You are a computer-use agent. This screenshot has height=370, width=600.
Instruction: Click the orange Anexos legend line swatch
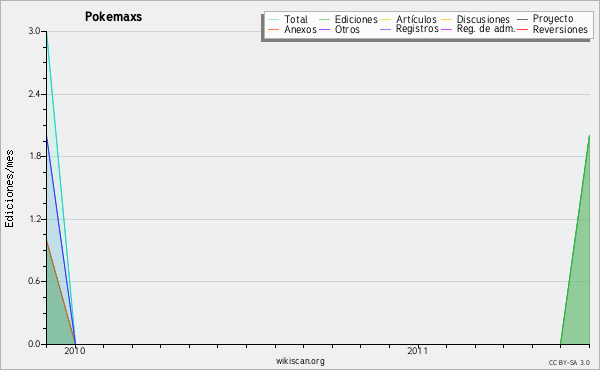click(274, 29)
